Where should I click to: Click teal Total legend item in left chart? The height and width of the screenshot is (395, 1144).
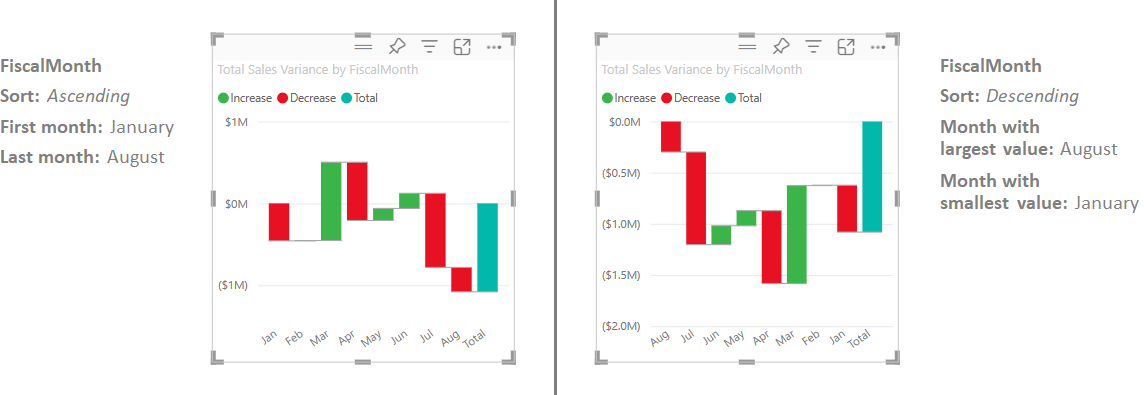click(x=360, y=98)
